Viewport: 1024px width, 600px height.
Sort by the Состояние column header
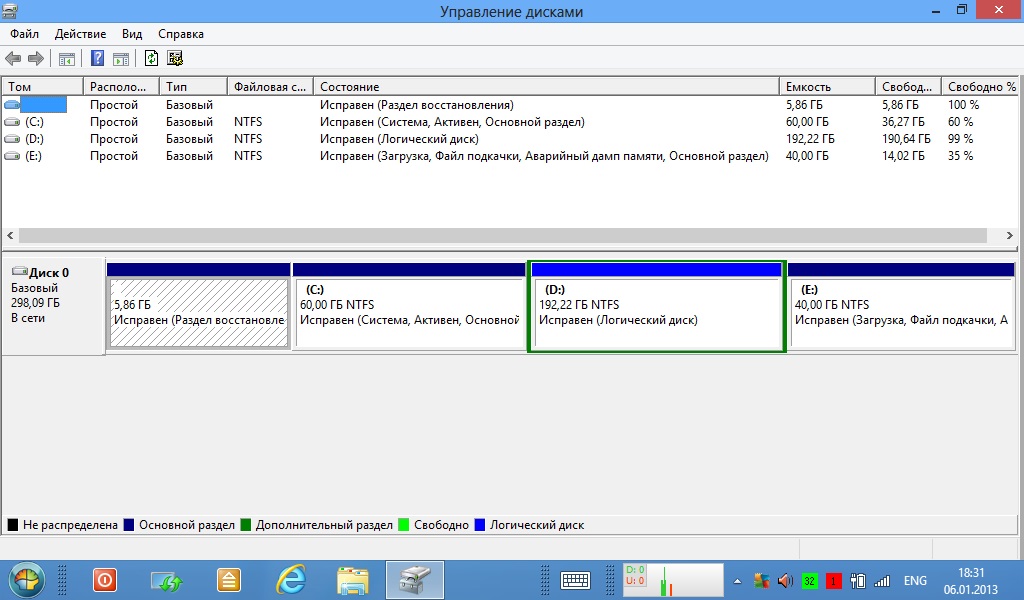546,86
